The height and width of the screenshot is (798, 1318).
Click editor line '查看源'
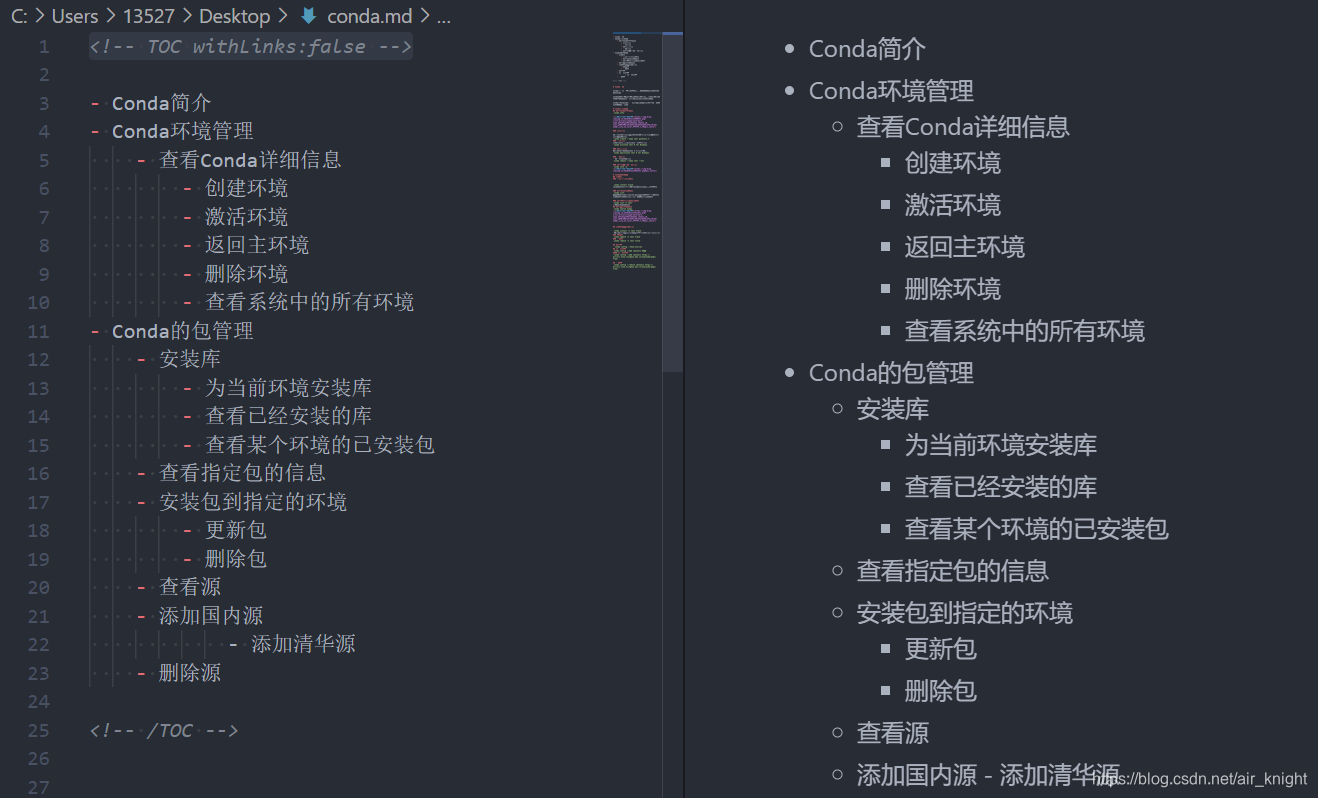click(190, 587)
